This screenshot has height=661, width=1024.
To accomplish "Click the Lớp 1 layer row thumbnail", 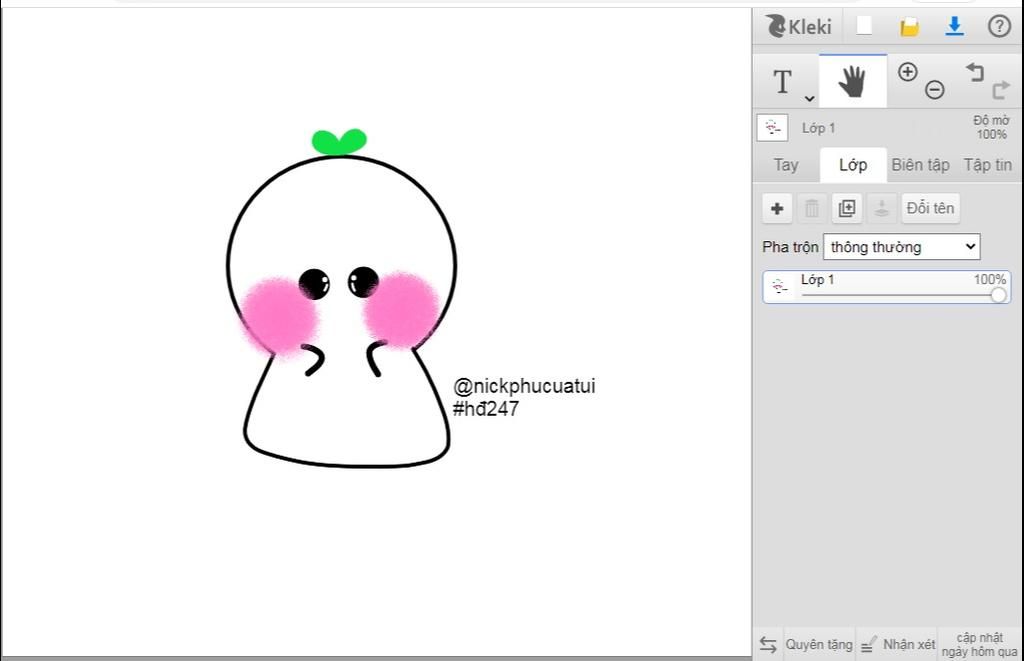I will click(x=779, y=287).
